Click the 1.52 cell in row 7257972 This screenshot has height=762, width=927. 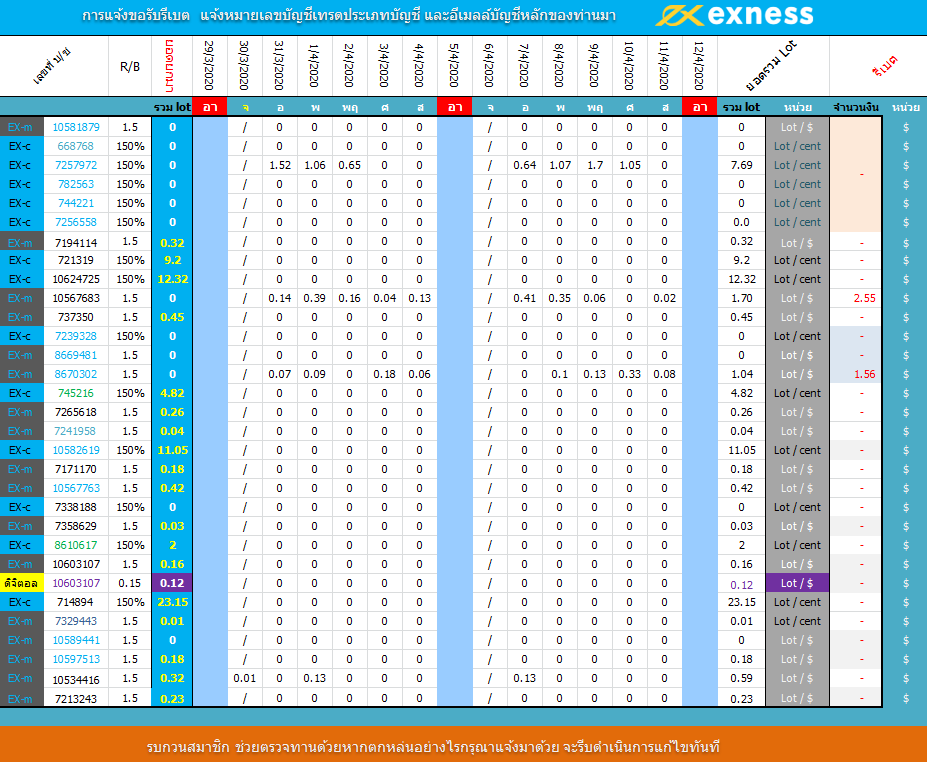[280, 165]
